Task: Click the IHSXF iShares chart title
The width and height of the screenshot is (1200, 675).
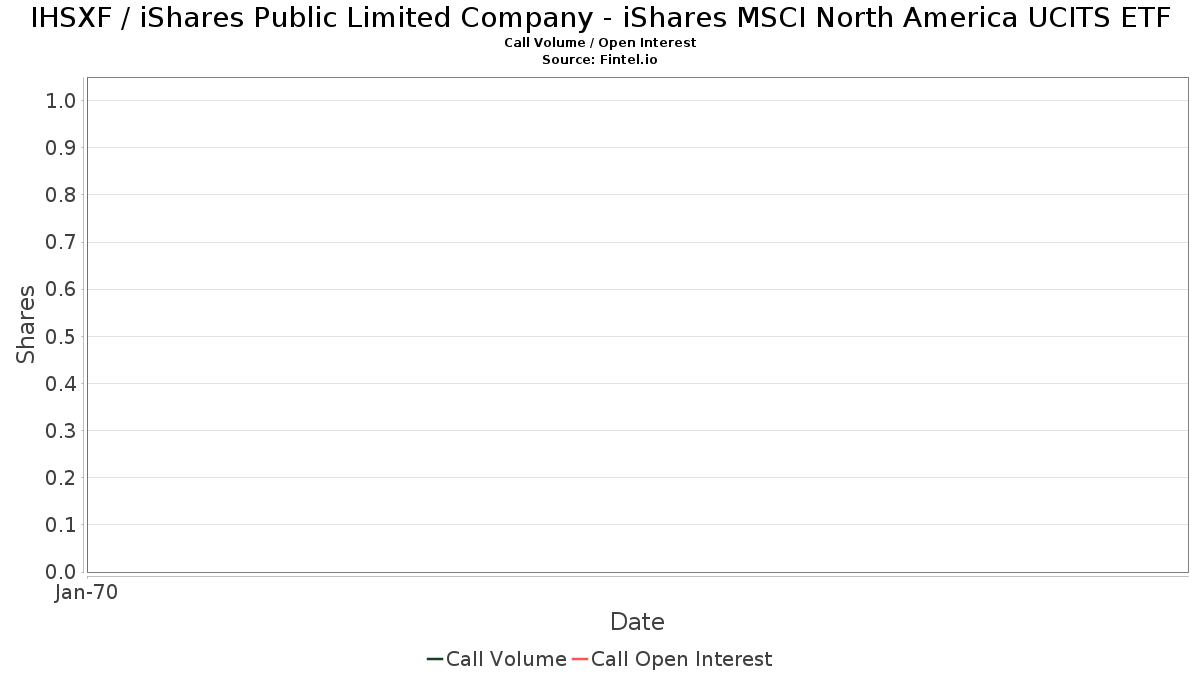Action: [x=600, y=18]
